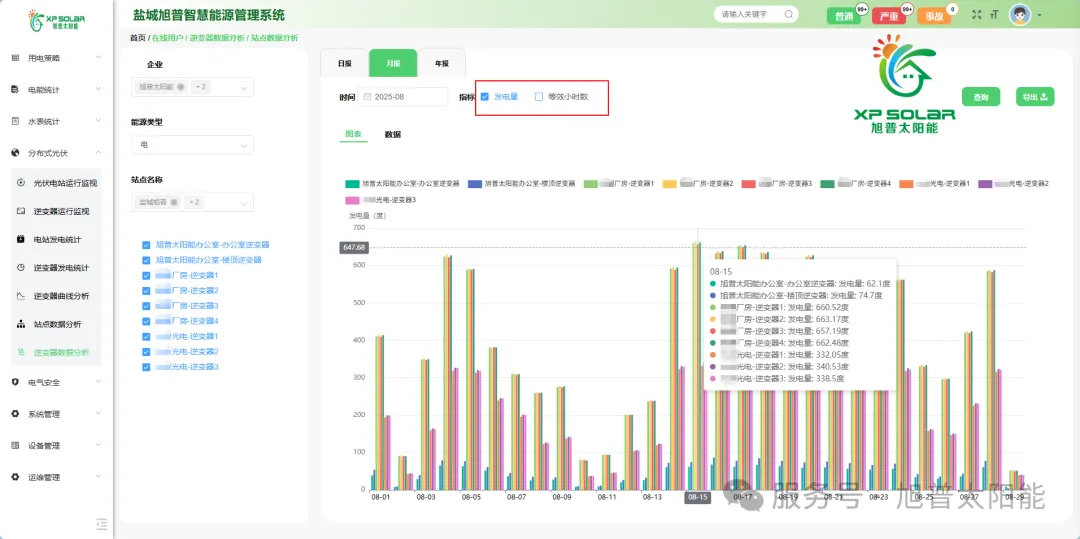Click the 导出 export button
This screenshot has width=1080, height=539.
tap(1034, 97)
